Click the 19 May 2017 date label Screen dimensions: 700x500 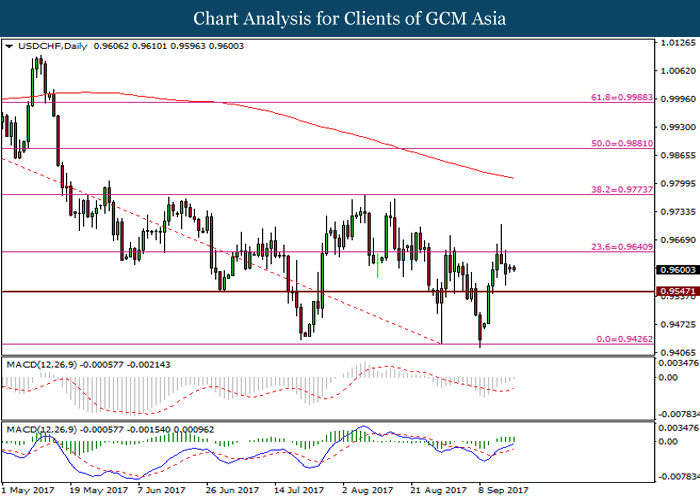(x=96, y=492)
